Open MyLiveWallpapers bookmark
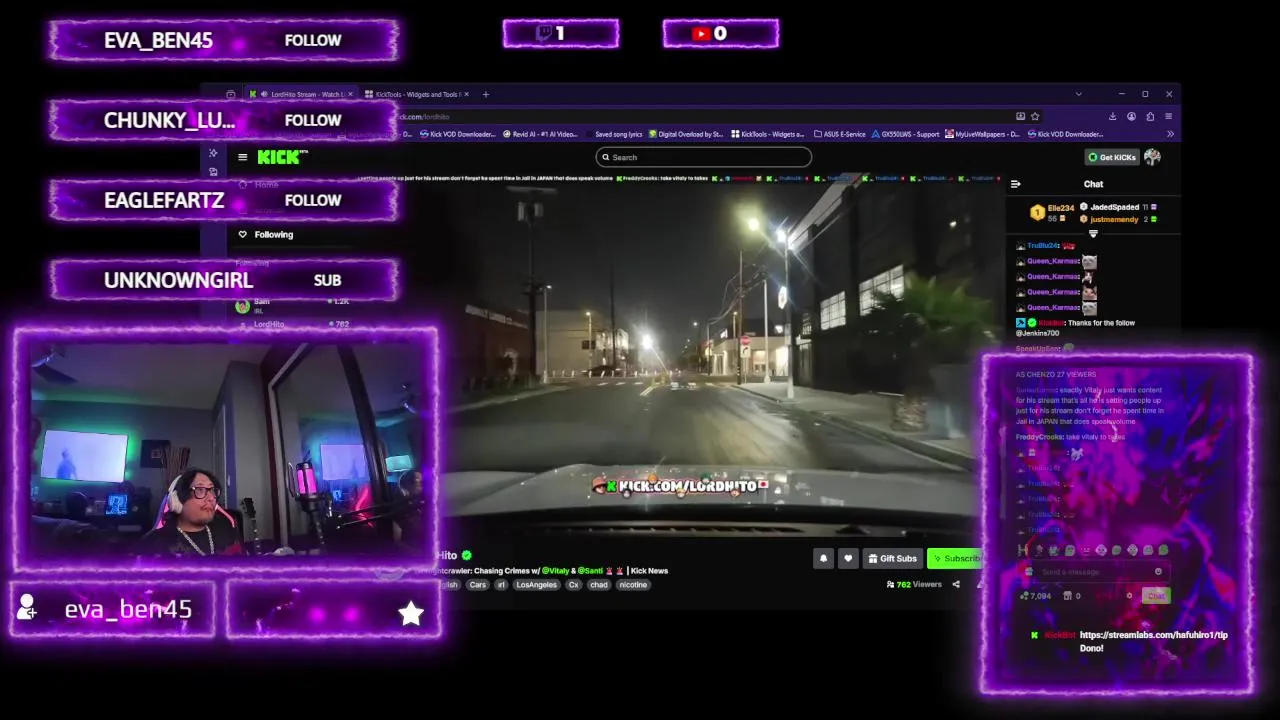 point(982,134)
